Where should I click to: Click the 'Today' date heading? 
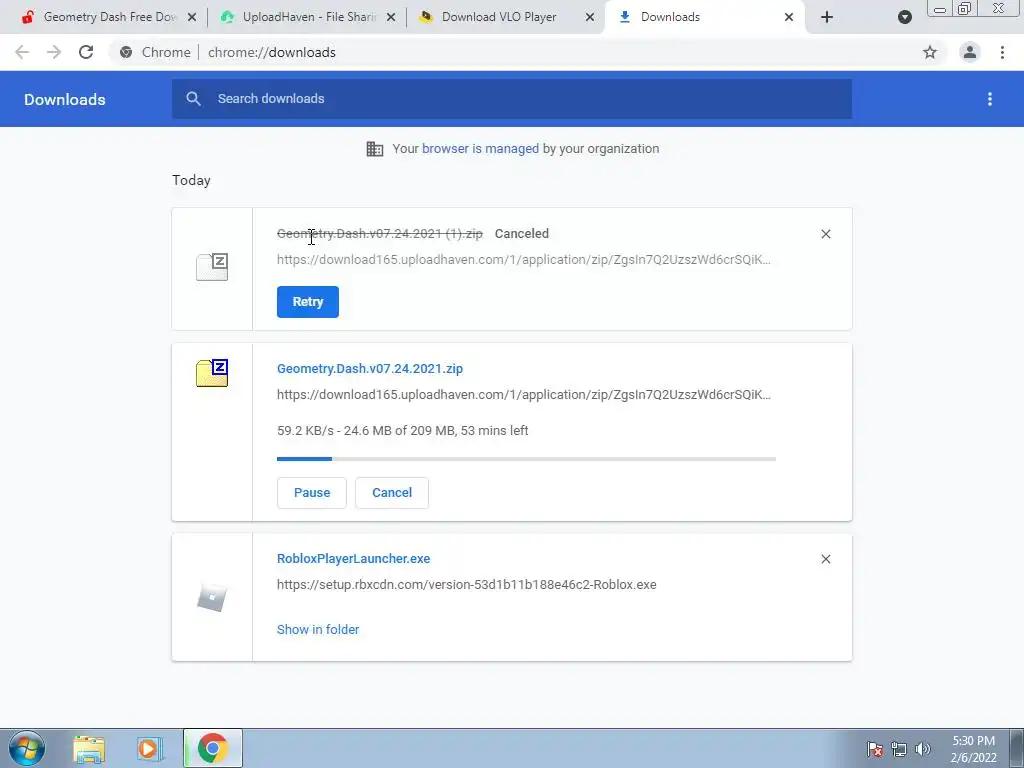pos(191,180)
